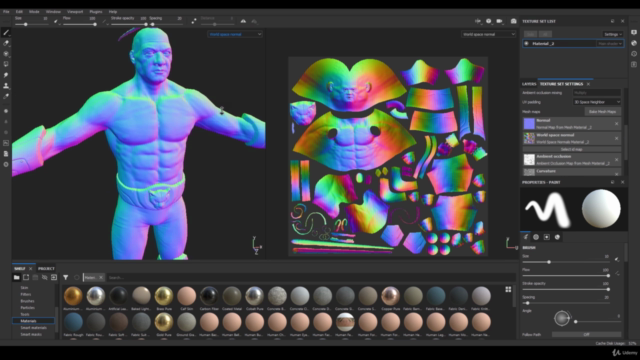Viewport: 640px width, 360px height.
Task: Clear the Materials filter tag in Shelf search
Action: (x=101, y=278)
